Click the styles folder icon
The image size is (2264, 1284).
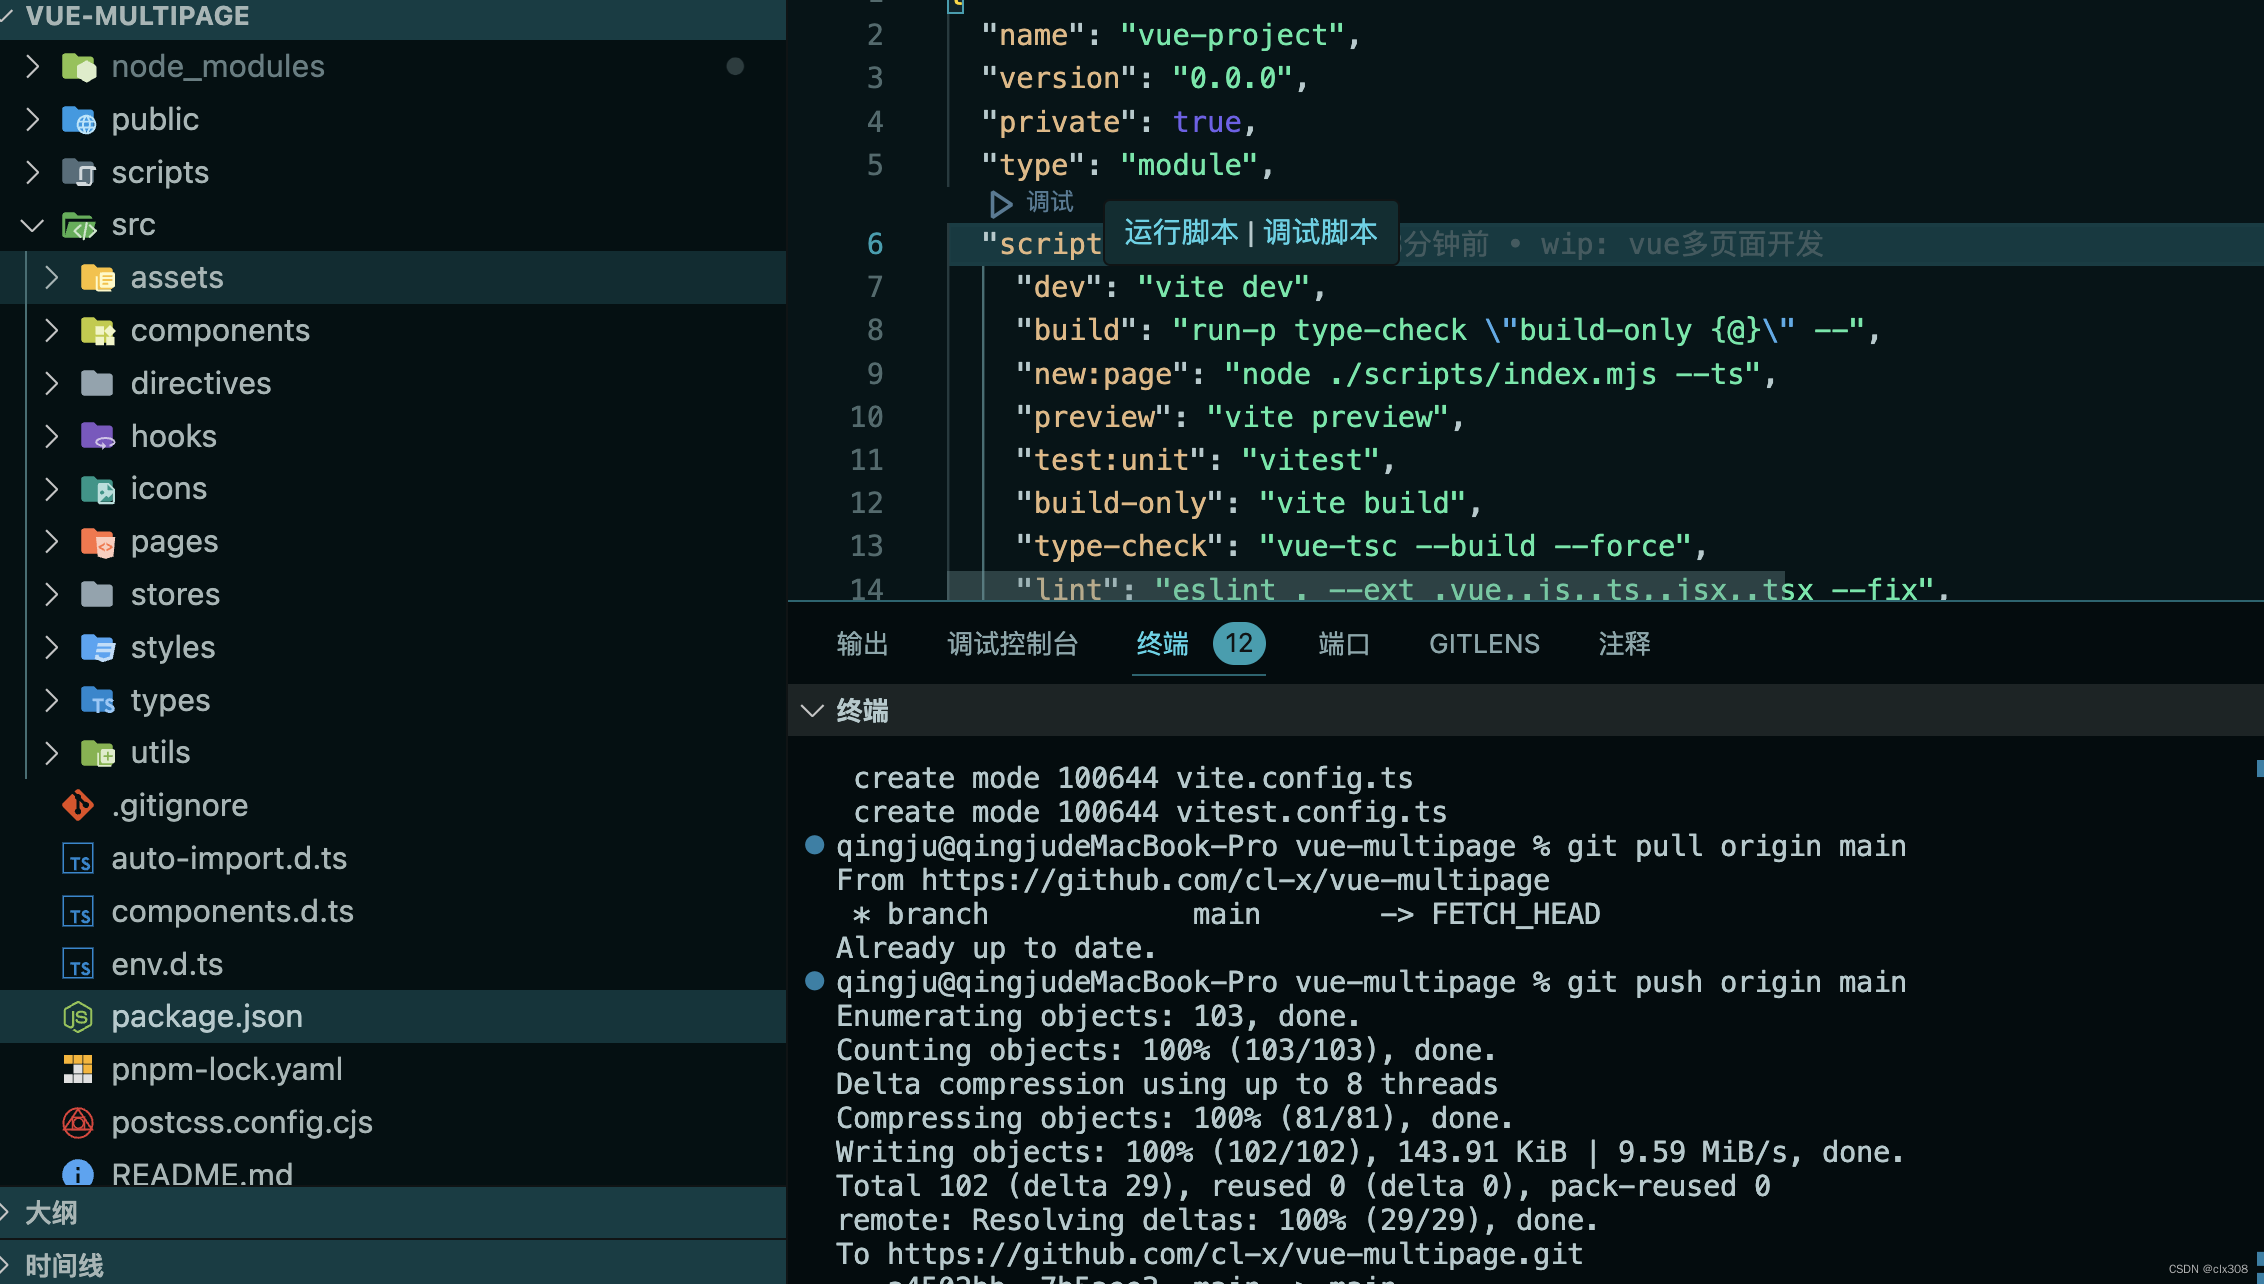coord(98,647)
